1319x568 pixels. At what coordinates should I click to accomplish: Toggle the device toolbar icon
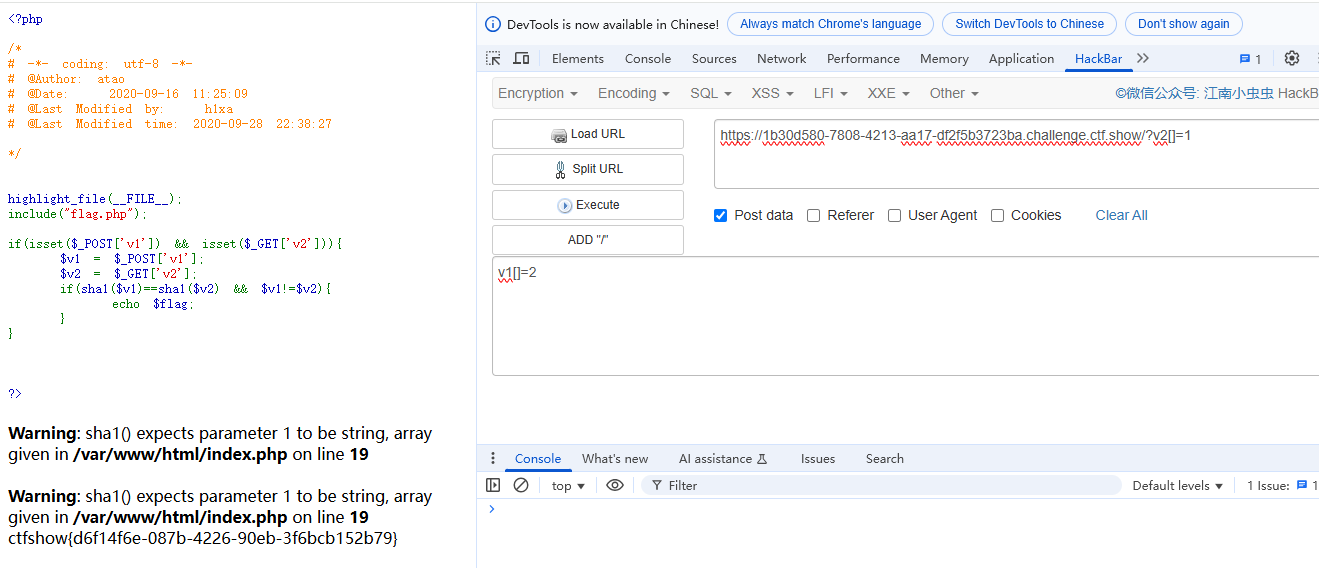[521, 58]
